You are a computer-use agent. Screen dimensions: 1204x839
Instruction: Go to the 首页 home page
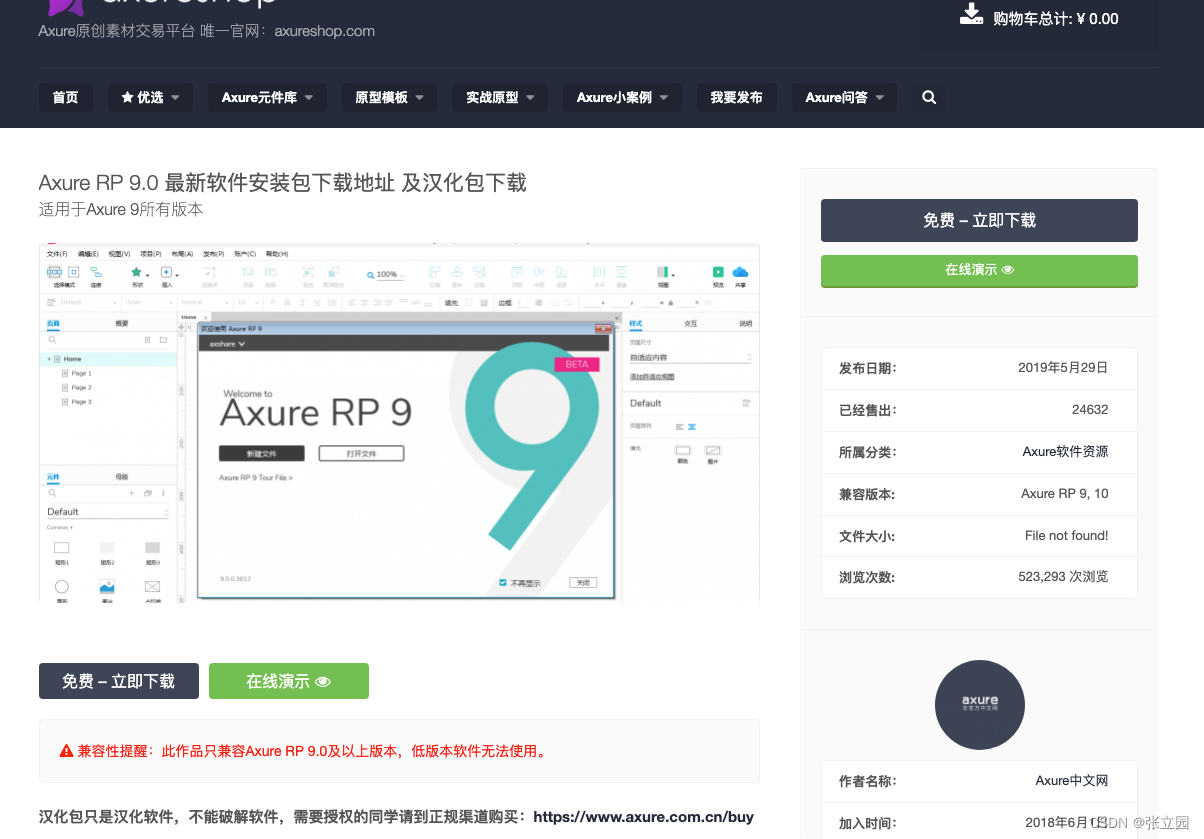[66, 97]
